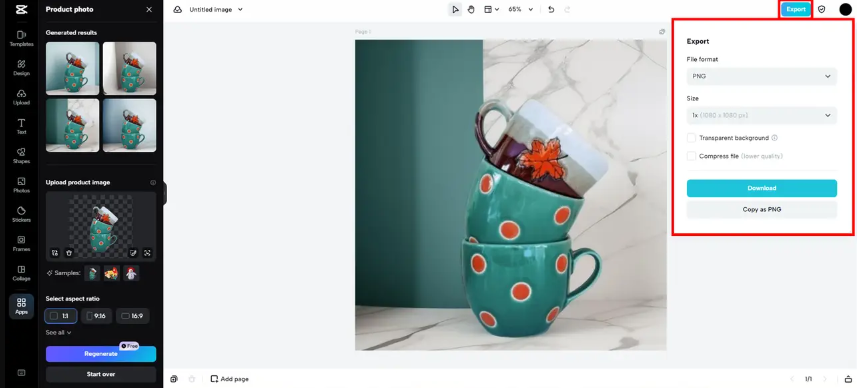
Task: Pick the third sample, the snowman figure
Action: [131, 273]
